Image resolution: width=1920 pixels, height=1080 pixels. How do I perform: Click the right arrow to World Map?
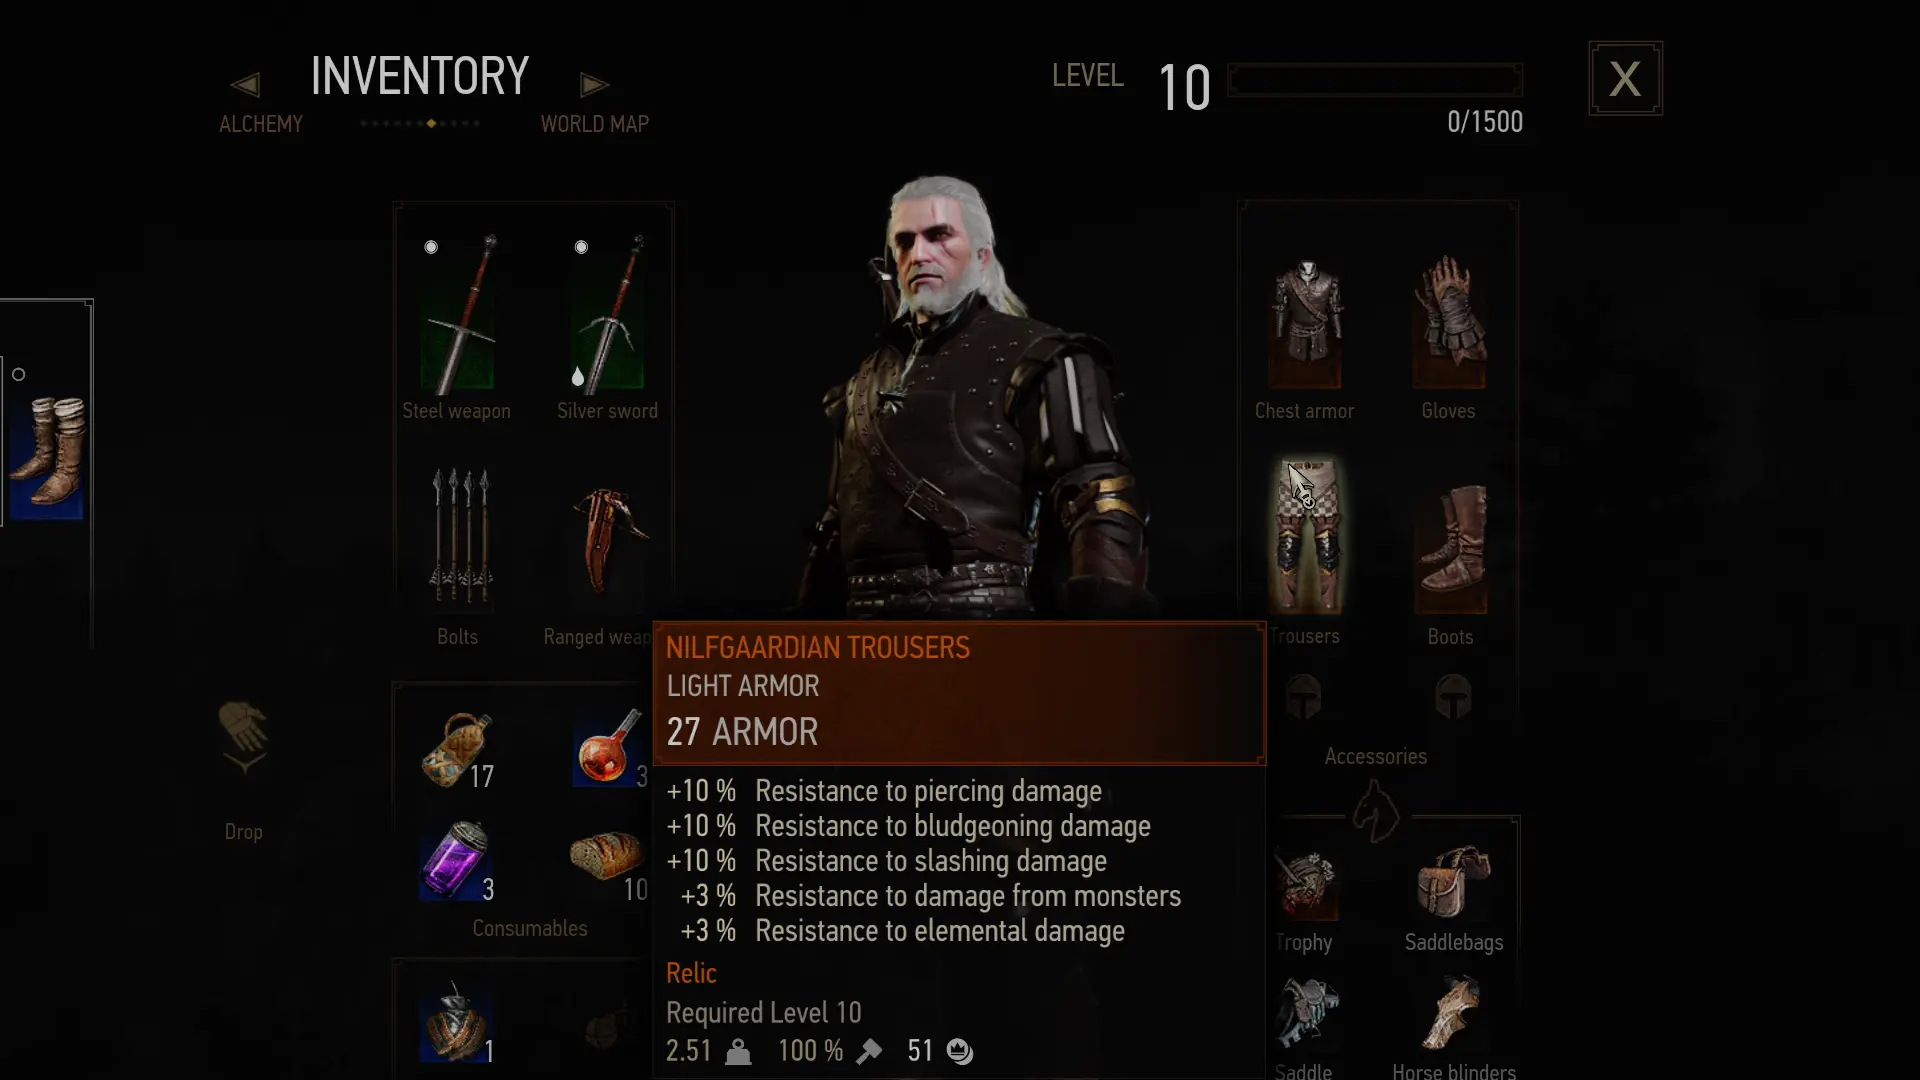pyautogui.click(x=594, y=85)
